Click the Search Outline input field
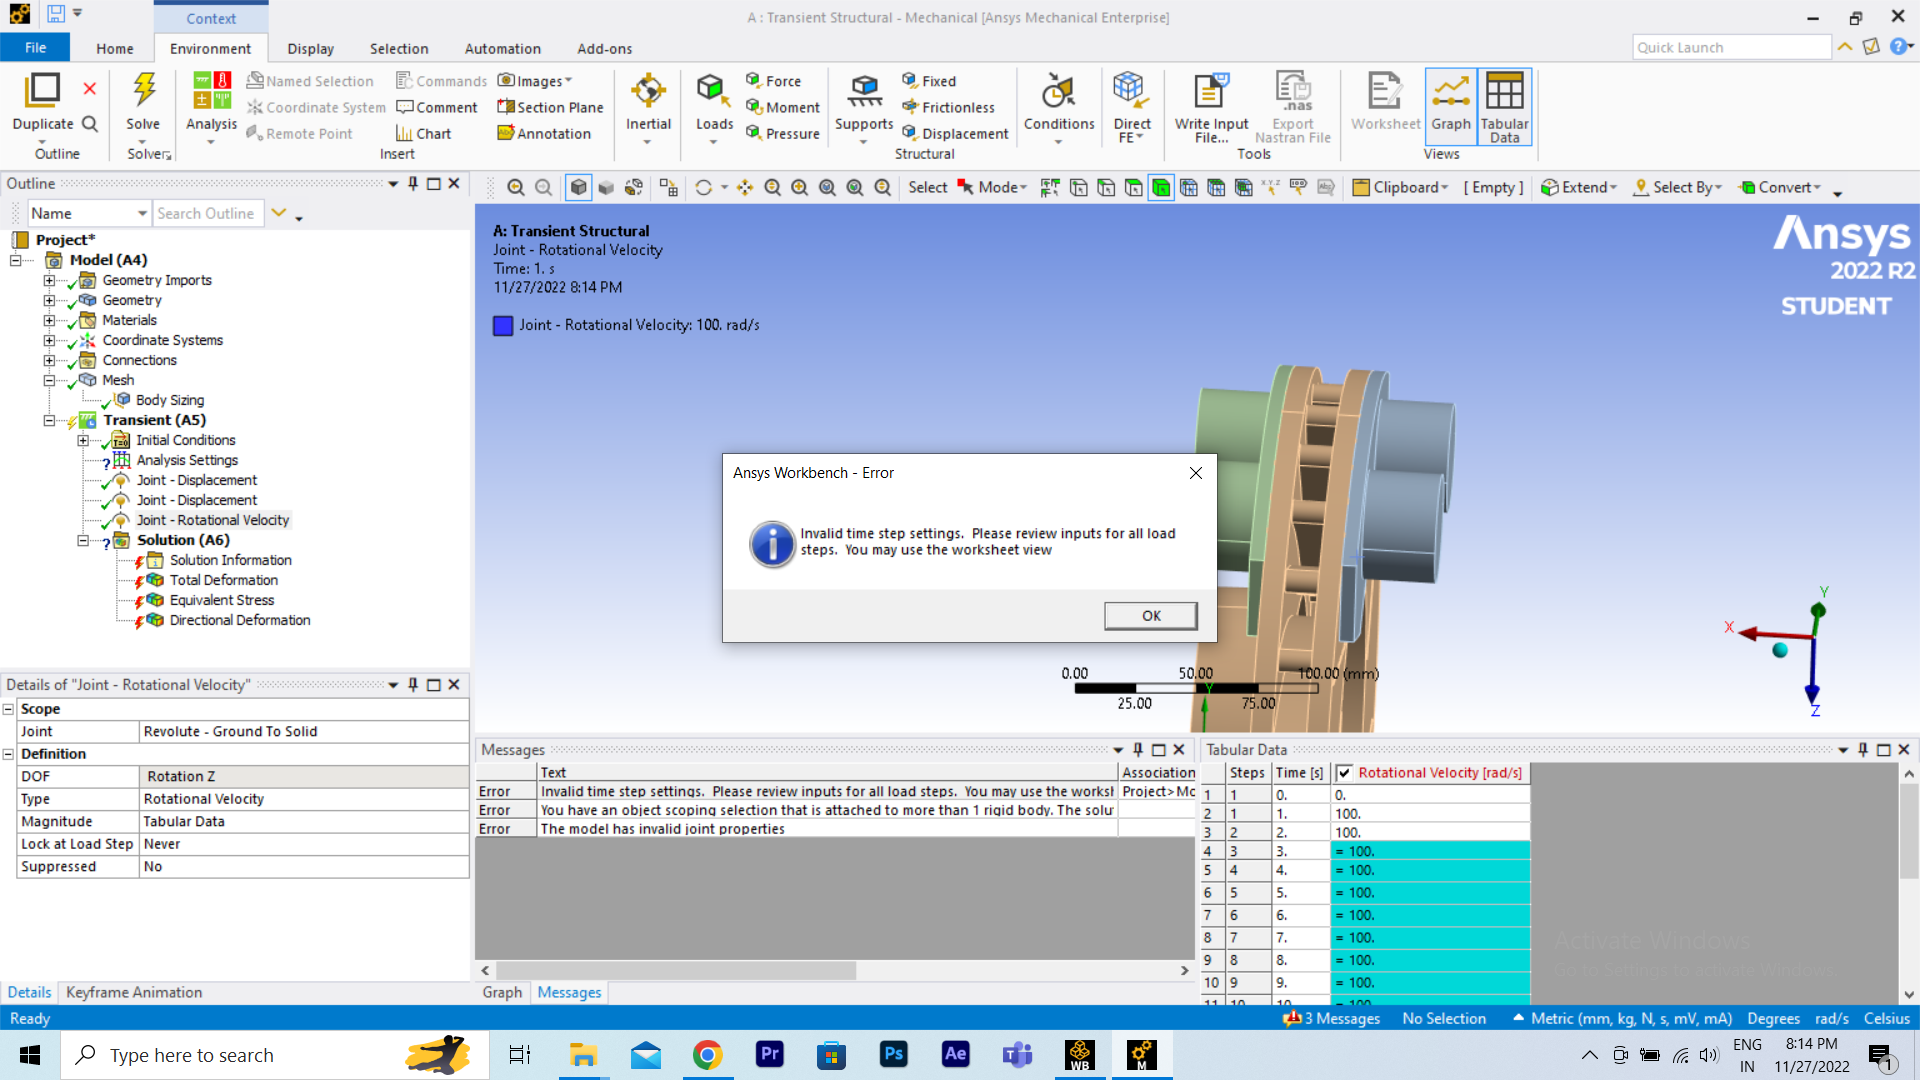Image resolution: width=1920 pixels, height=1080 pixels. point(208,213)
